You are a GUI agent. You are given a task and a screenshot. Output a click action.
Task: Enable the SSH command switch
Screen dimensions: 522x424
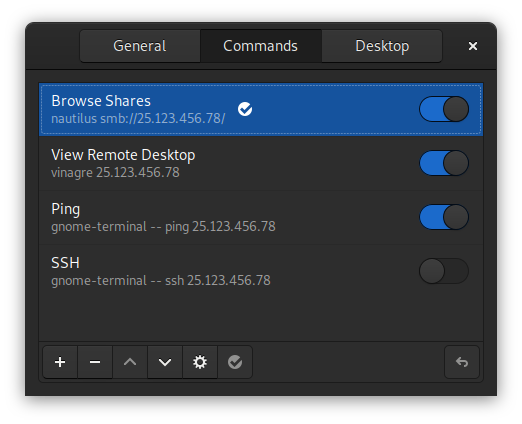pyautogui.click(x=444, y=271)
